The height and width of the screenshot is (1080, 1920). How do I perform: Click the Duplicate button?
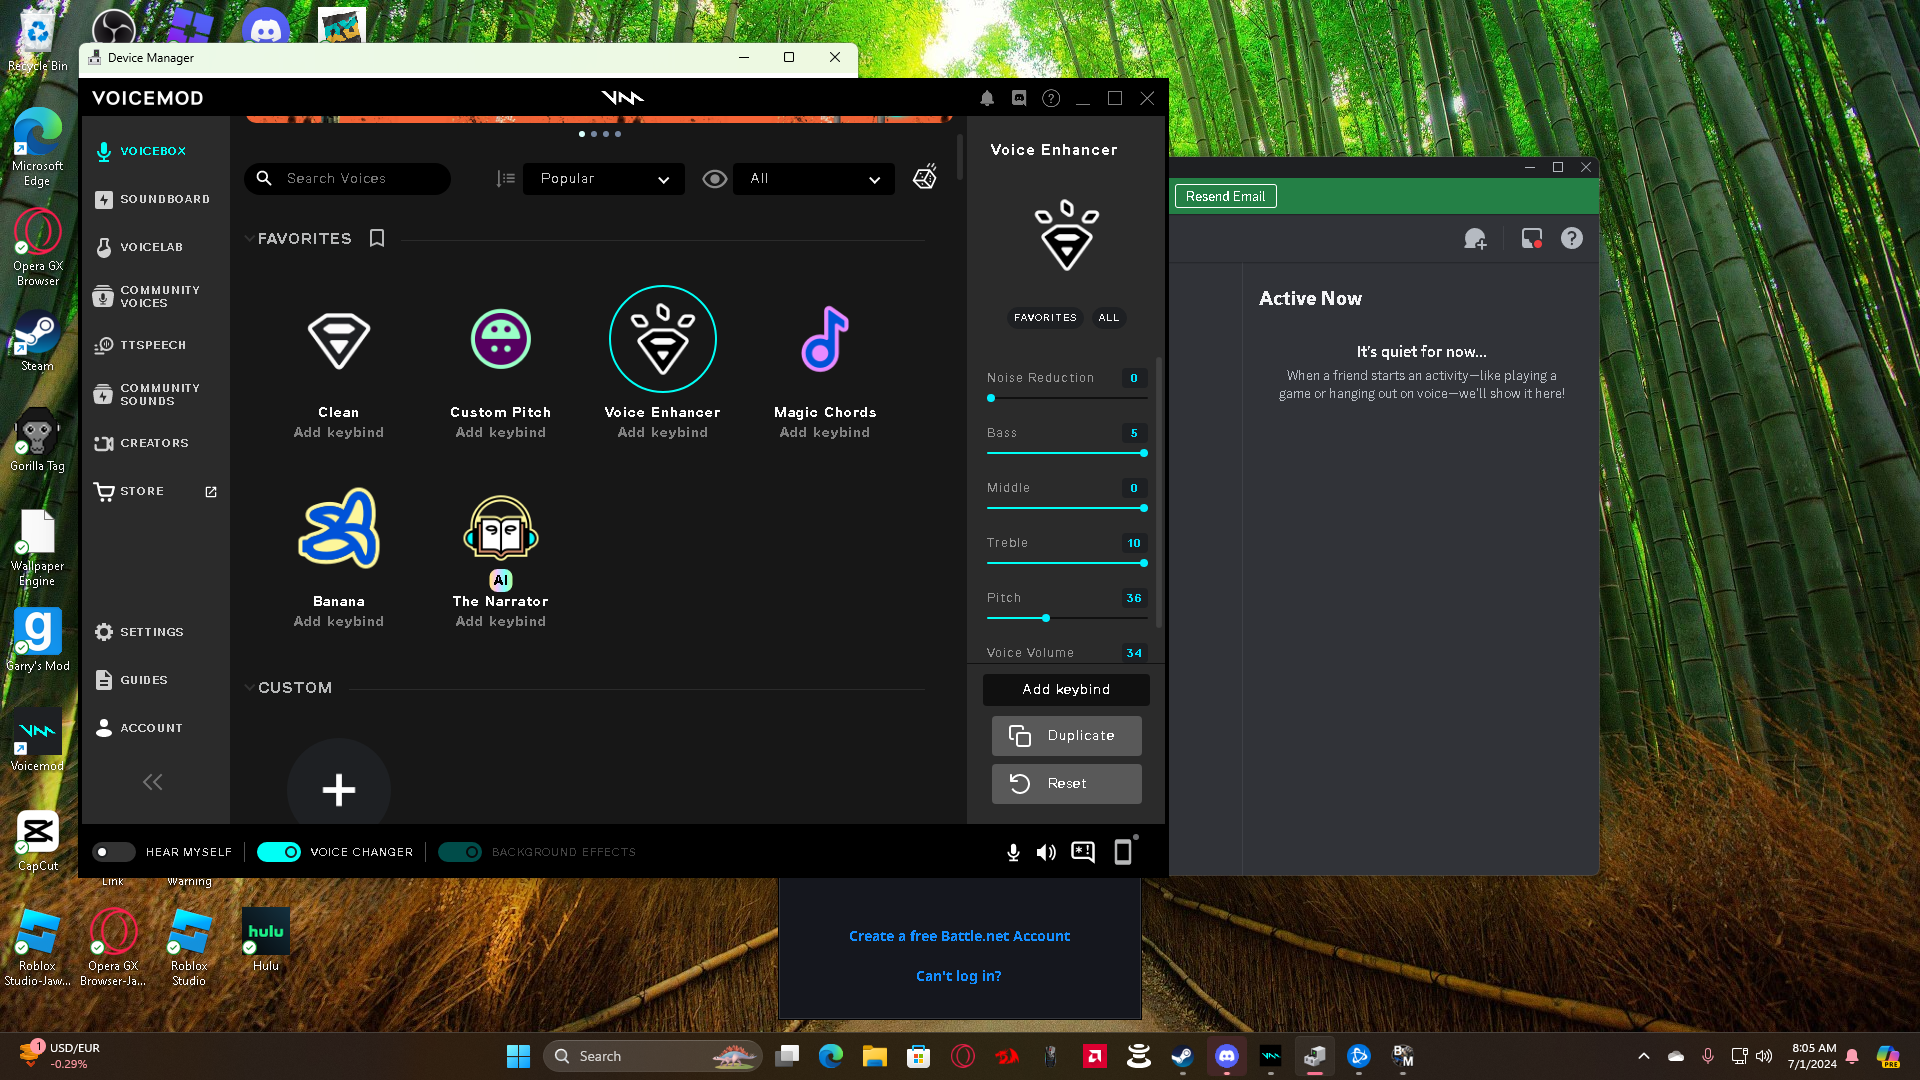1066,736
